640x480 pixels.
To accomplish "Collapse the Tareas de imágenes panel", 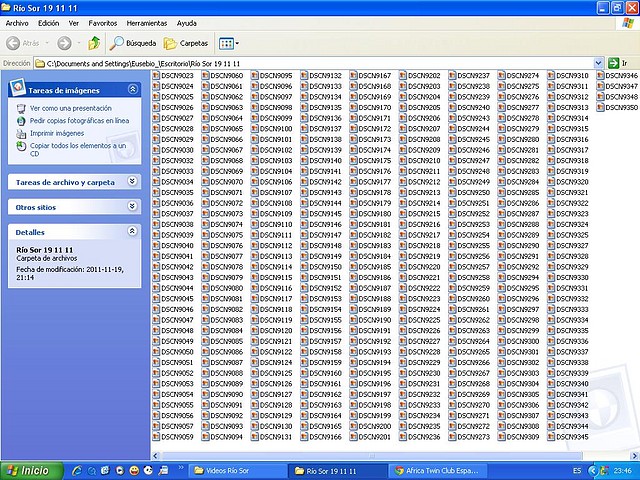I will pyautogui.click(x=133, y=89).
